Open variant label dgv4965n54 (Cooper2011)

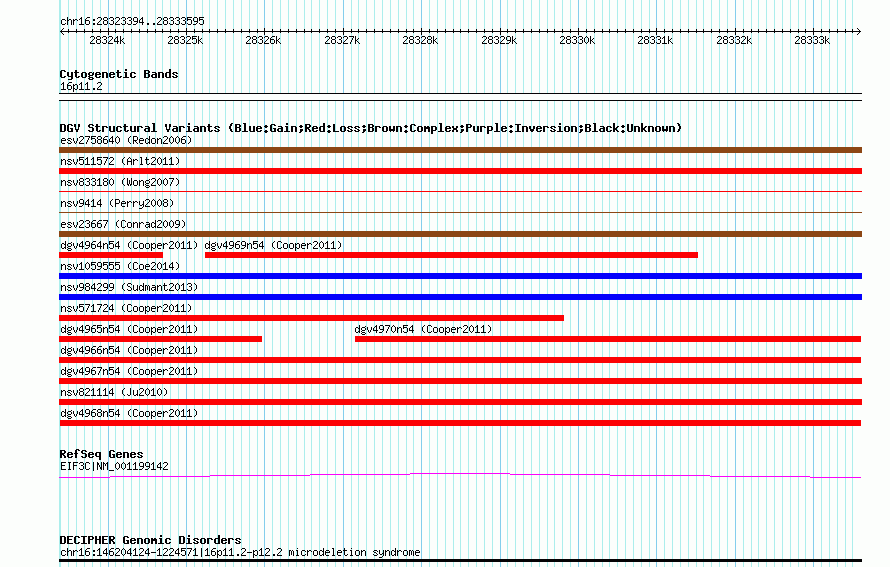pyautogui.click(x=129, y=329)
